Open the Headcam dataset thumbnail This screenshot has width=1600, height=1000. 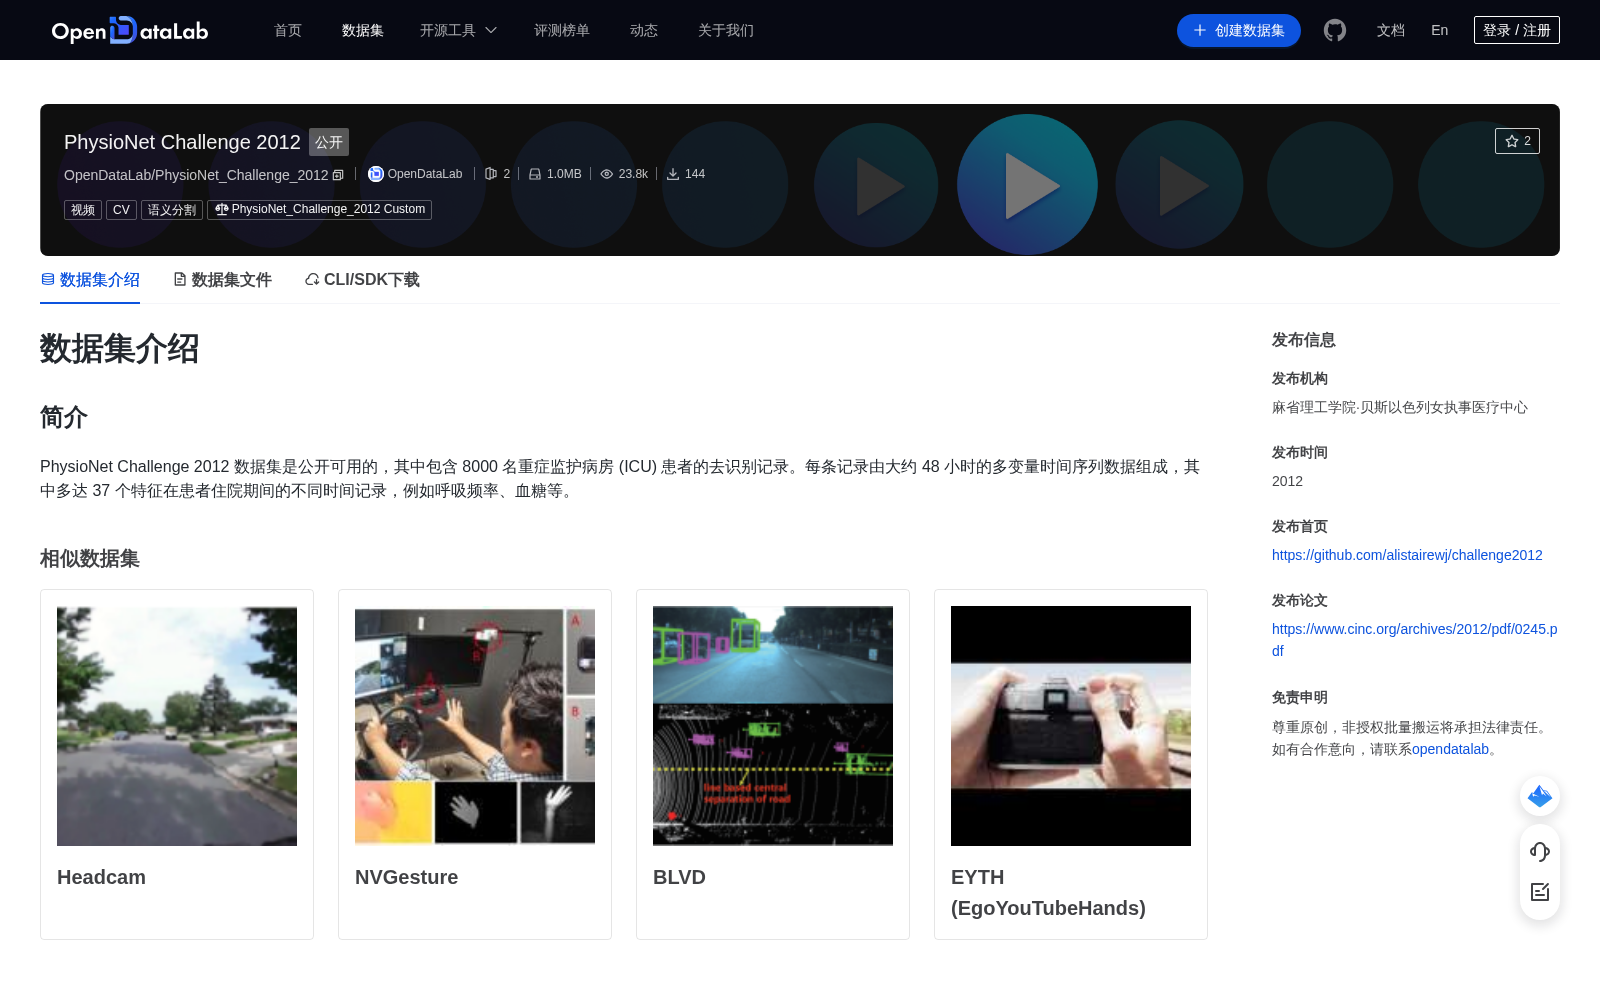(177, 726)
